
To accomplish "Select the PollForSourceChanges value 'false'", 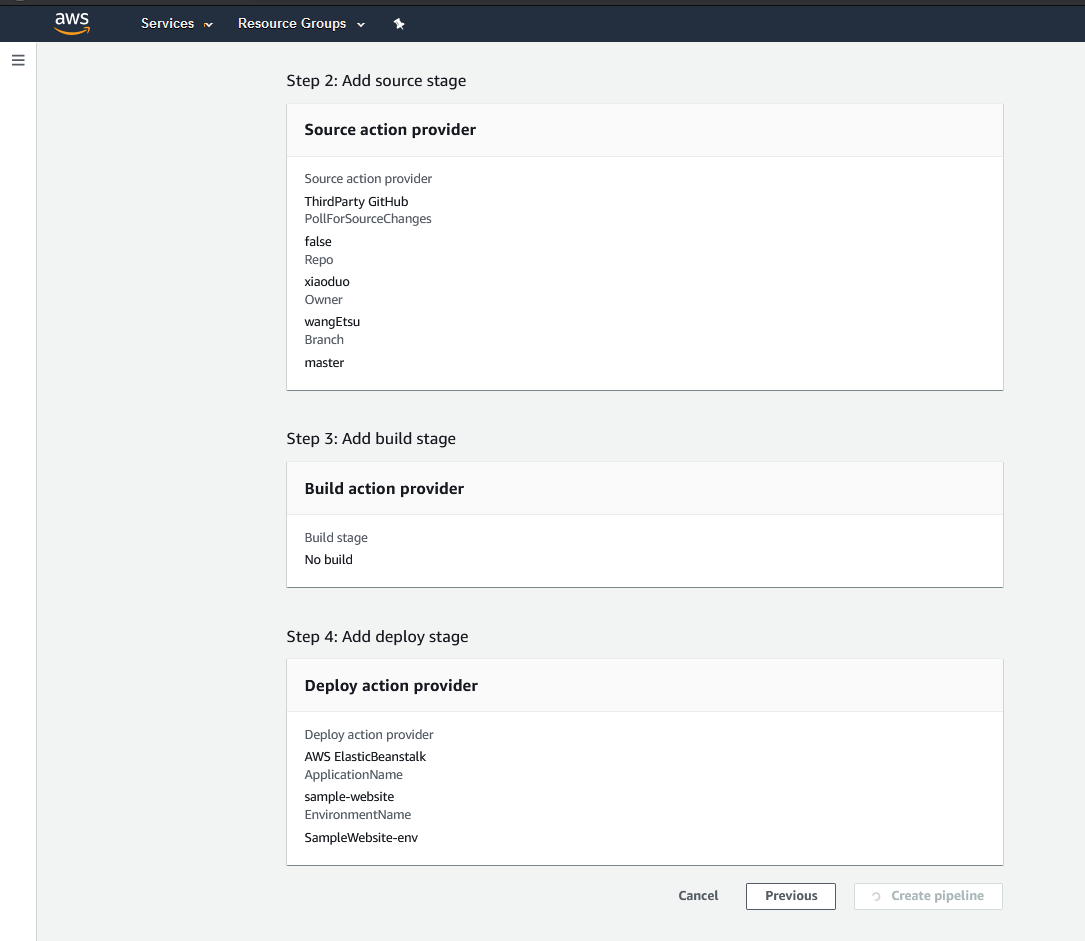I will [318, 241].
